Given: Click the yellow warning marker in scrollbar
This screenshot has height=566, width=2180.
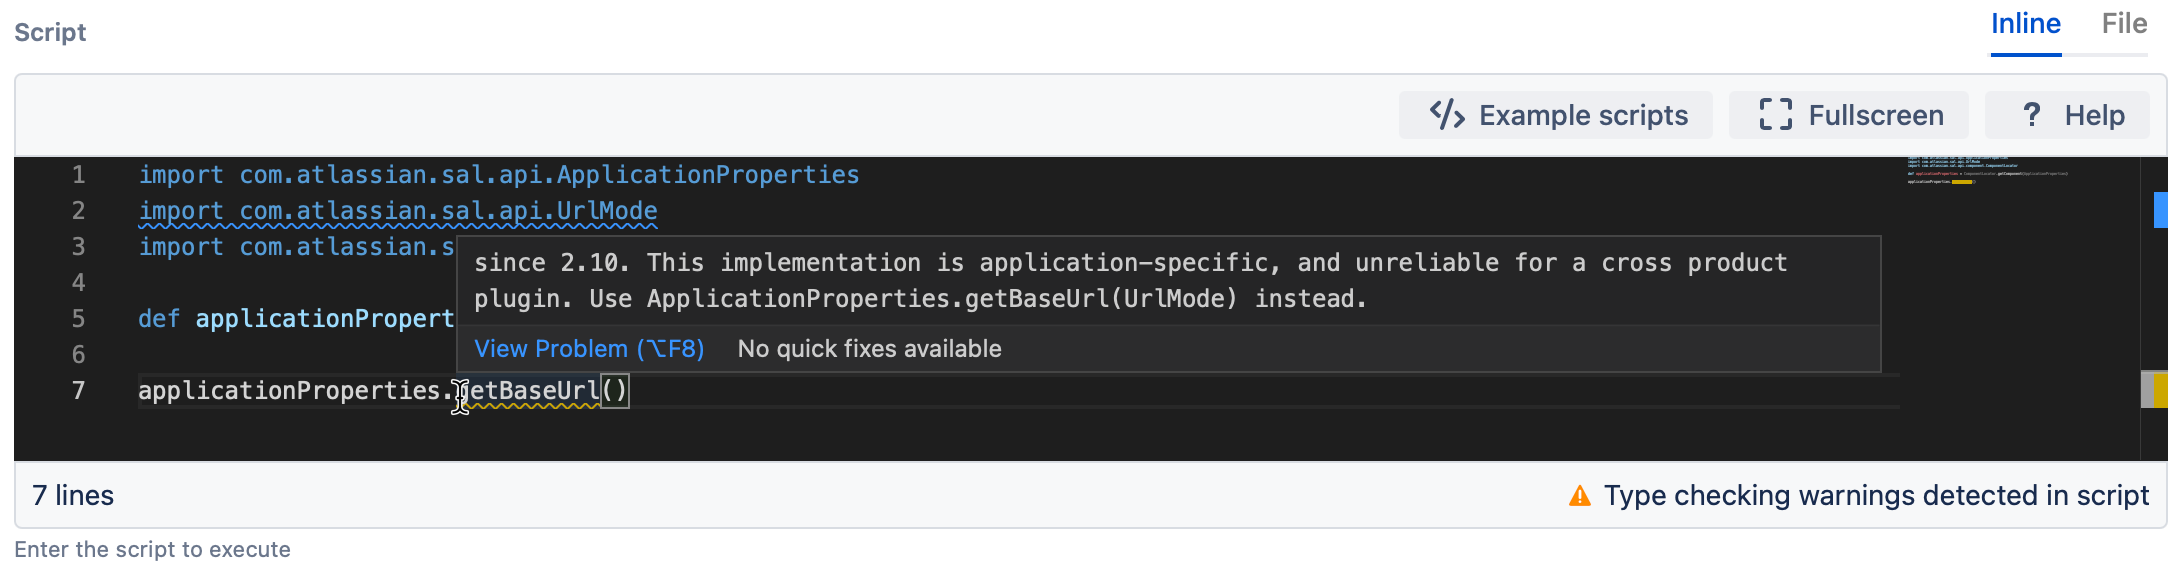Looking at the screenshot, I should tap(2160, 390).
